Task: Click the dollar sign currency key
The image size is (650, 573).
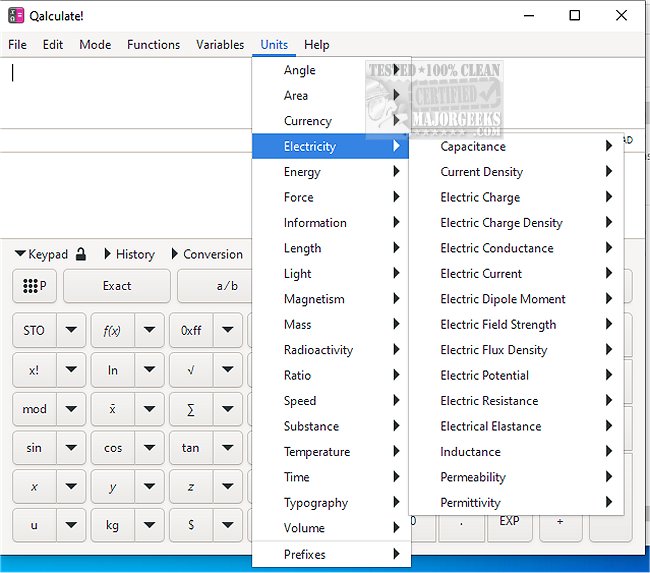Action: pos(190,525)
